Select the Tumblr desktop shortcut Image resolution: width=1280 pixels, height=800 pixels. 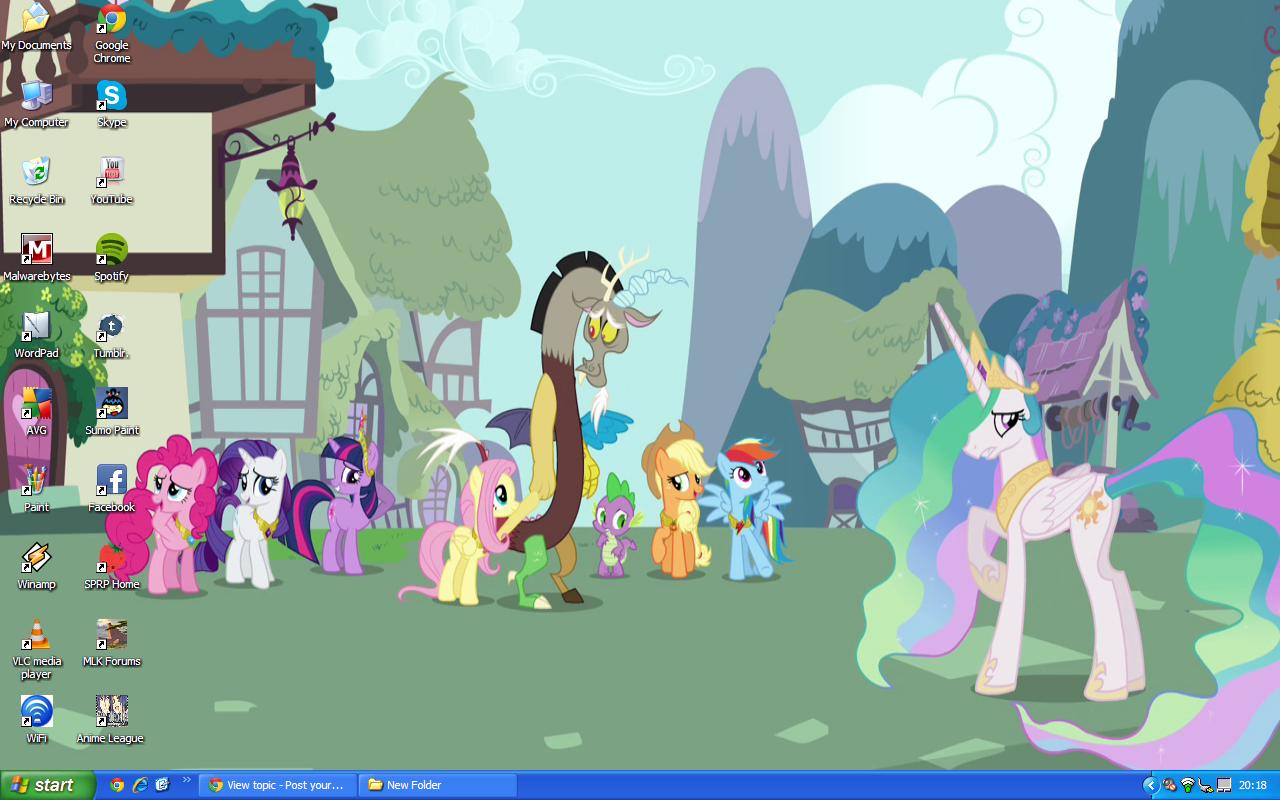pos(111,327)
